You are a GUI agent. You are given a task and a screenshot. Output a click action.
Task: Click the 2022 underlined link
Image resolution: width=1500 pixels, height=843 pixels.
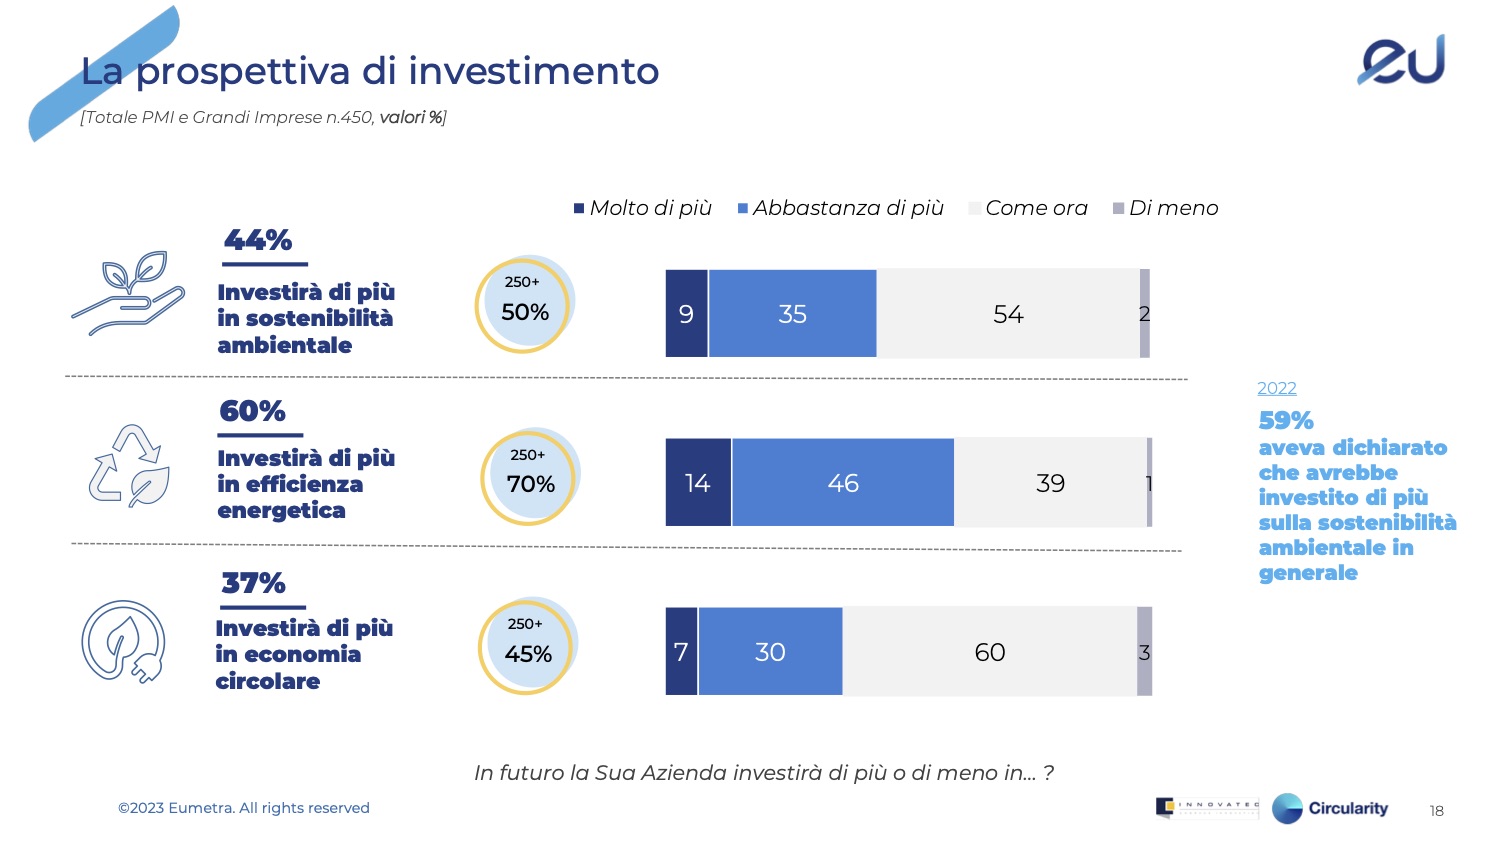[x=1276, y=388]
